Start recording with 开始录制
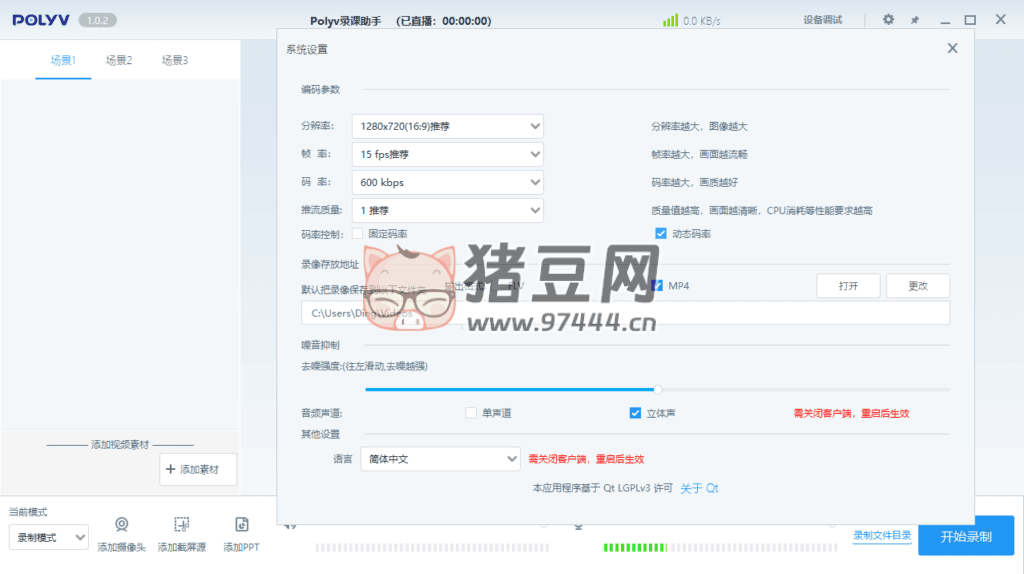1024x574 pixels. pos(966,536)
